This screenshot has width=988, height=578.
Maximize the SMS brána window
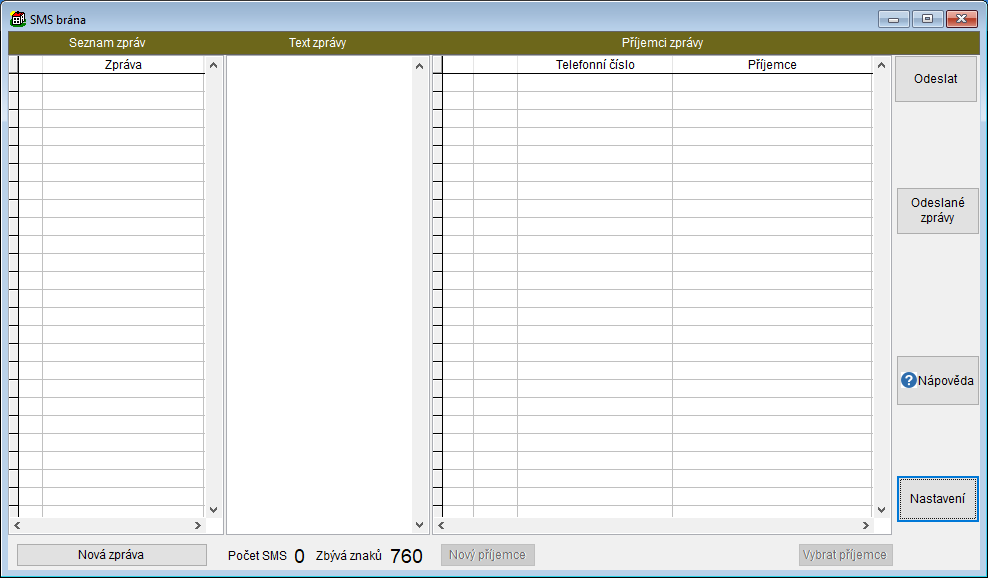click(927, 19)
